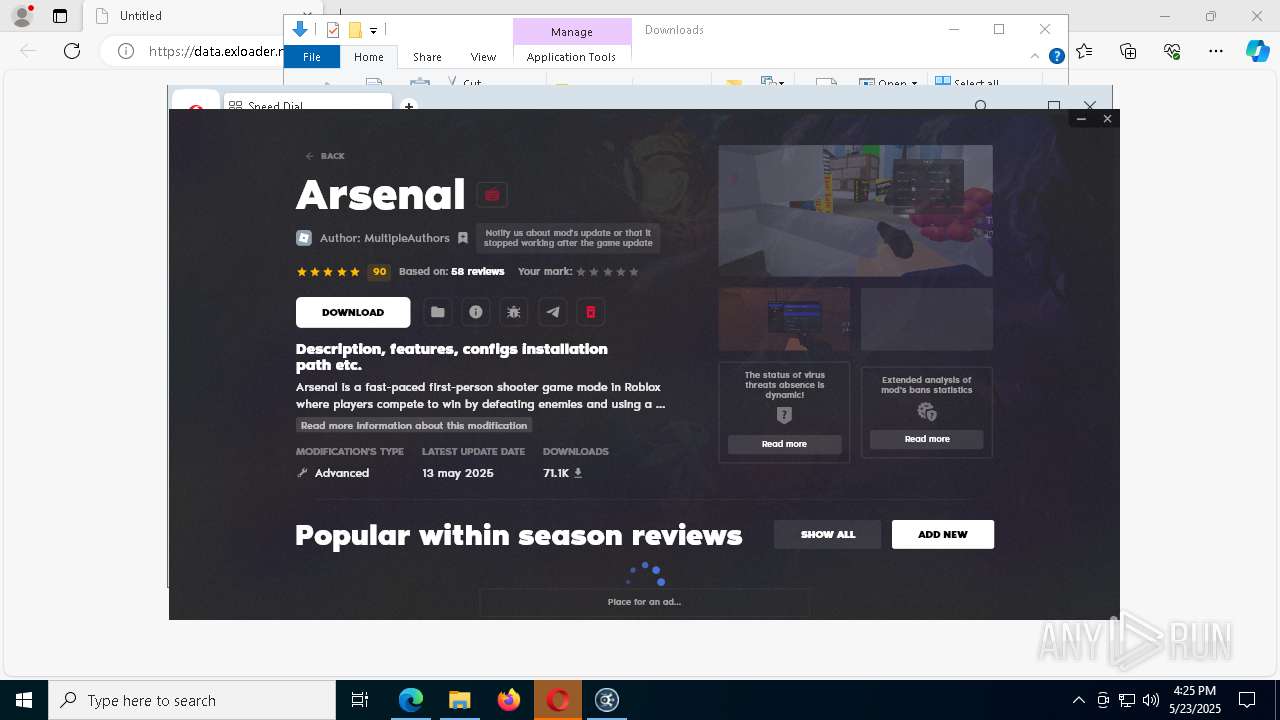Open the Collections icon in the Edge toolbar

click(x=1128, y=51)
